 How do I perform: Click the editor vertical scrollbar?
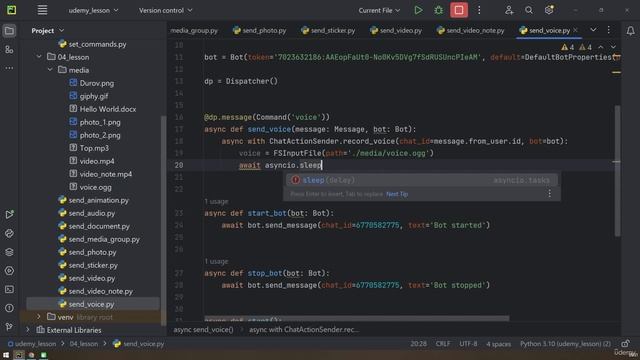point(617,170)
